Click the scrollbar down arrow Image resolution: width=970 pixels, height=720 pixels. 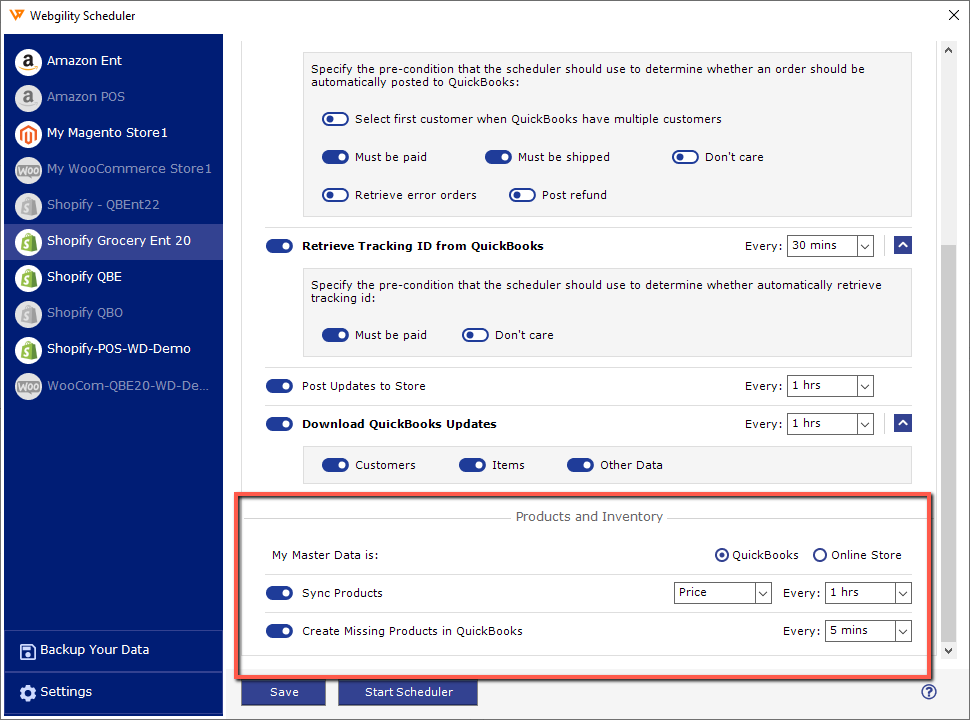pyautogui.click(x=948, y=651)
